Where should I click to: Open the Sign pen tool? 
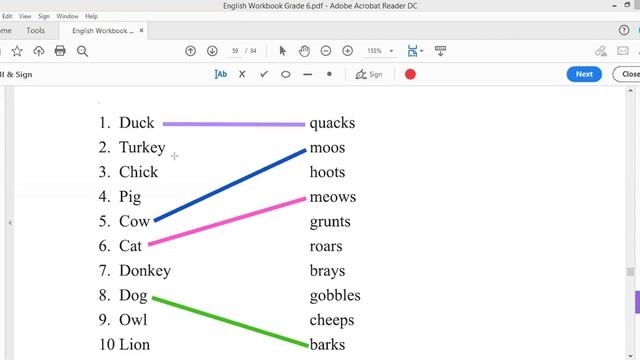(369, 74)
